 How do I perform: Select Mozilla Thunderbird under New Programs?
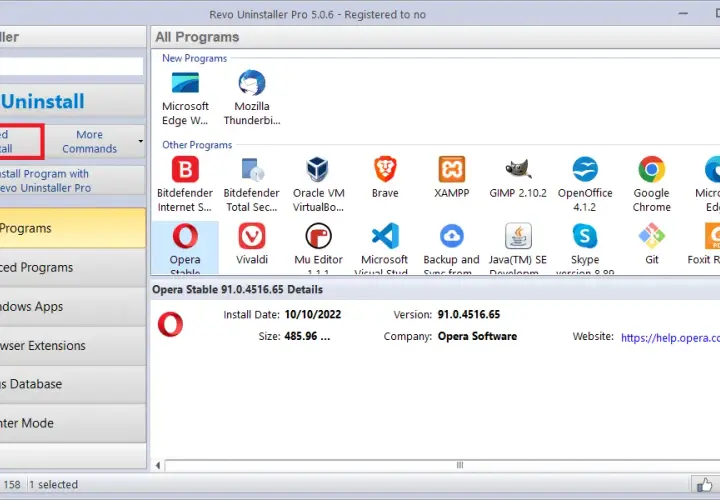[x=252, y=97]
